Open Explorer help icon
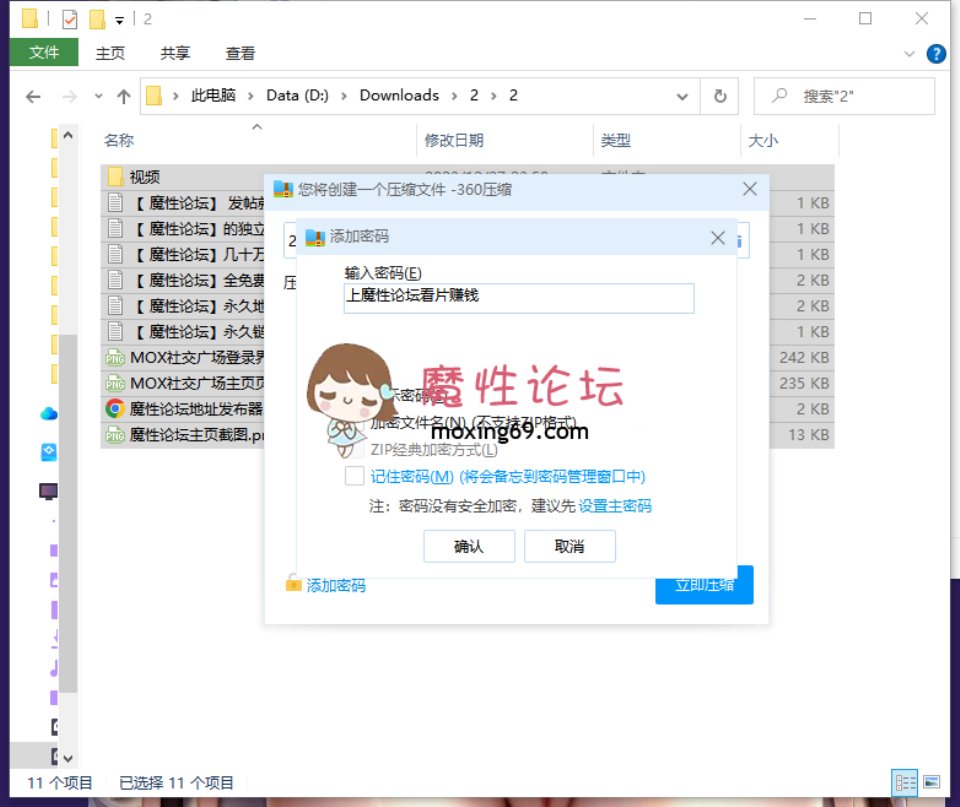 click(x=936, y=54)
